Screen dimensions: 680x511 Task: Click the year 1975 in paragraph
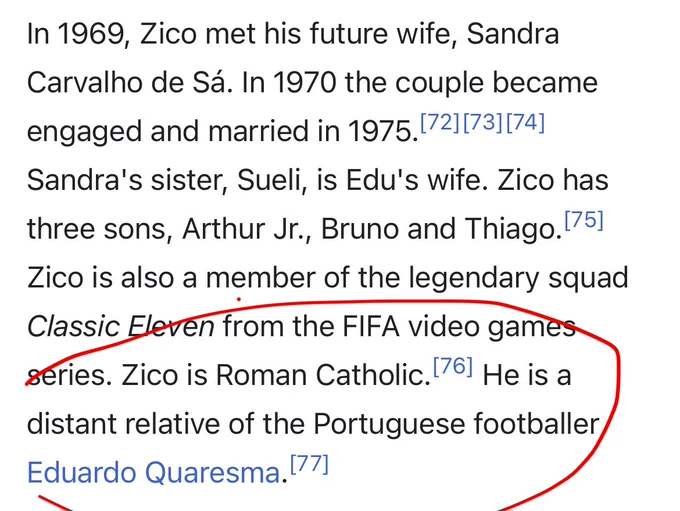(379, 131)
